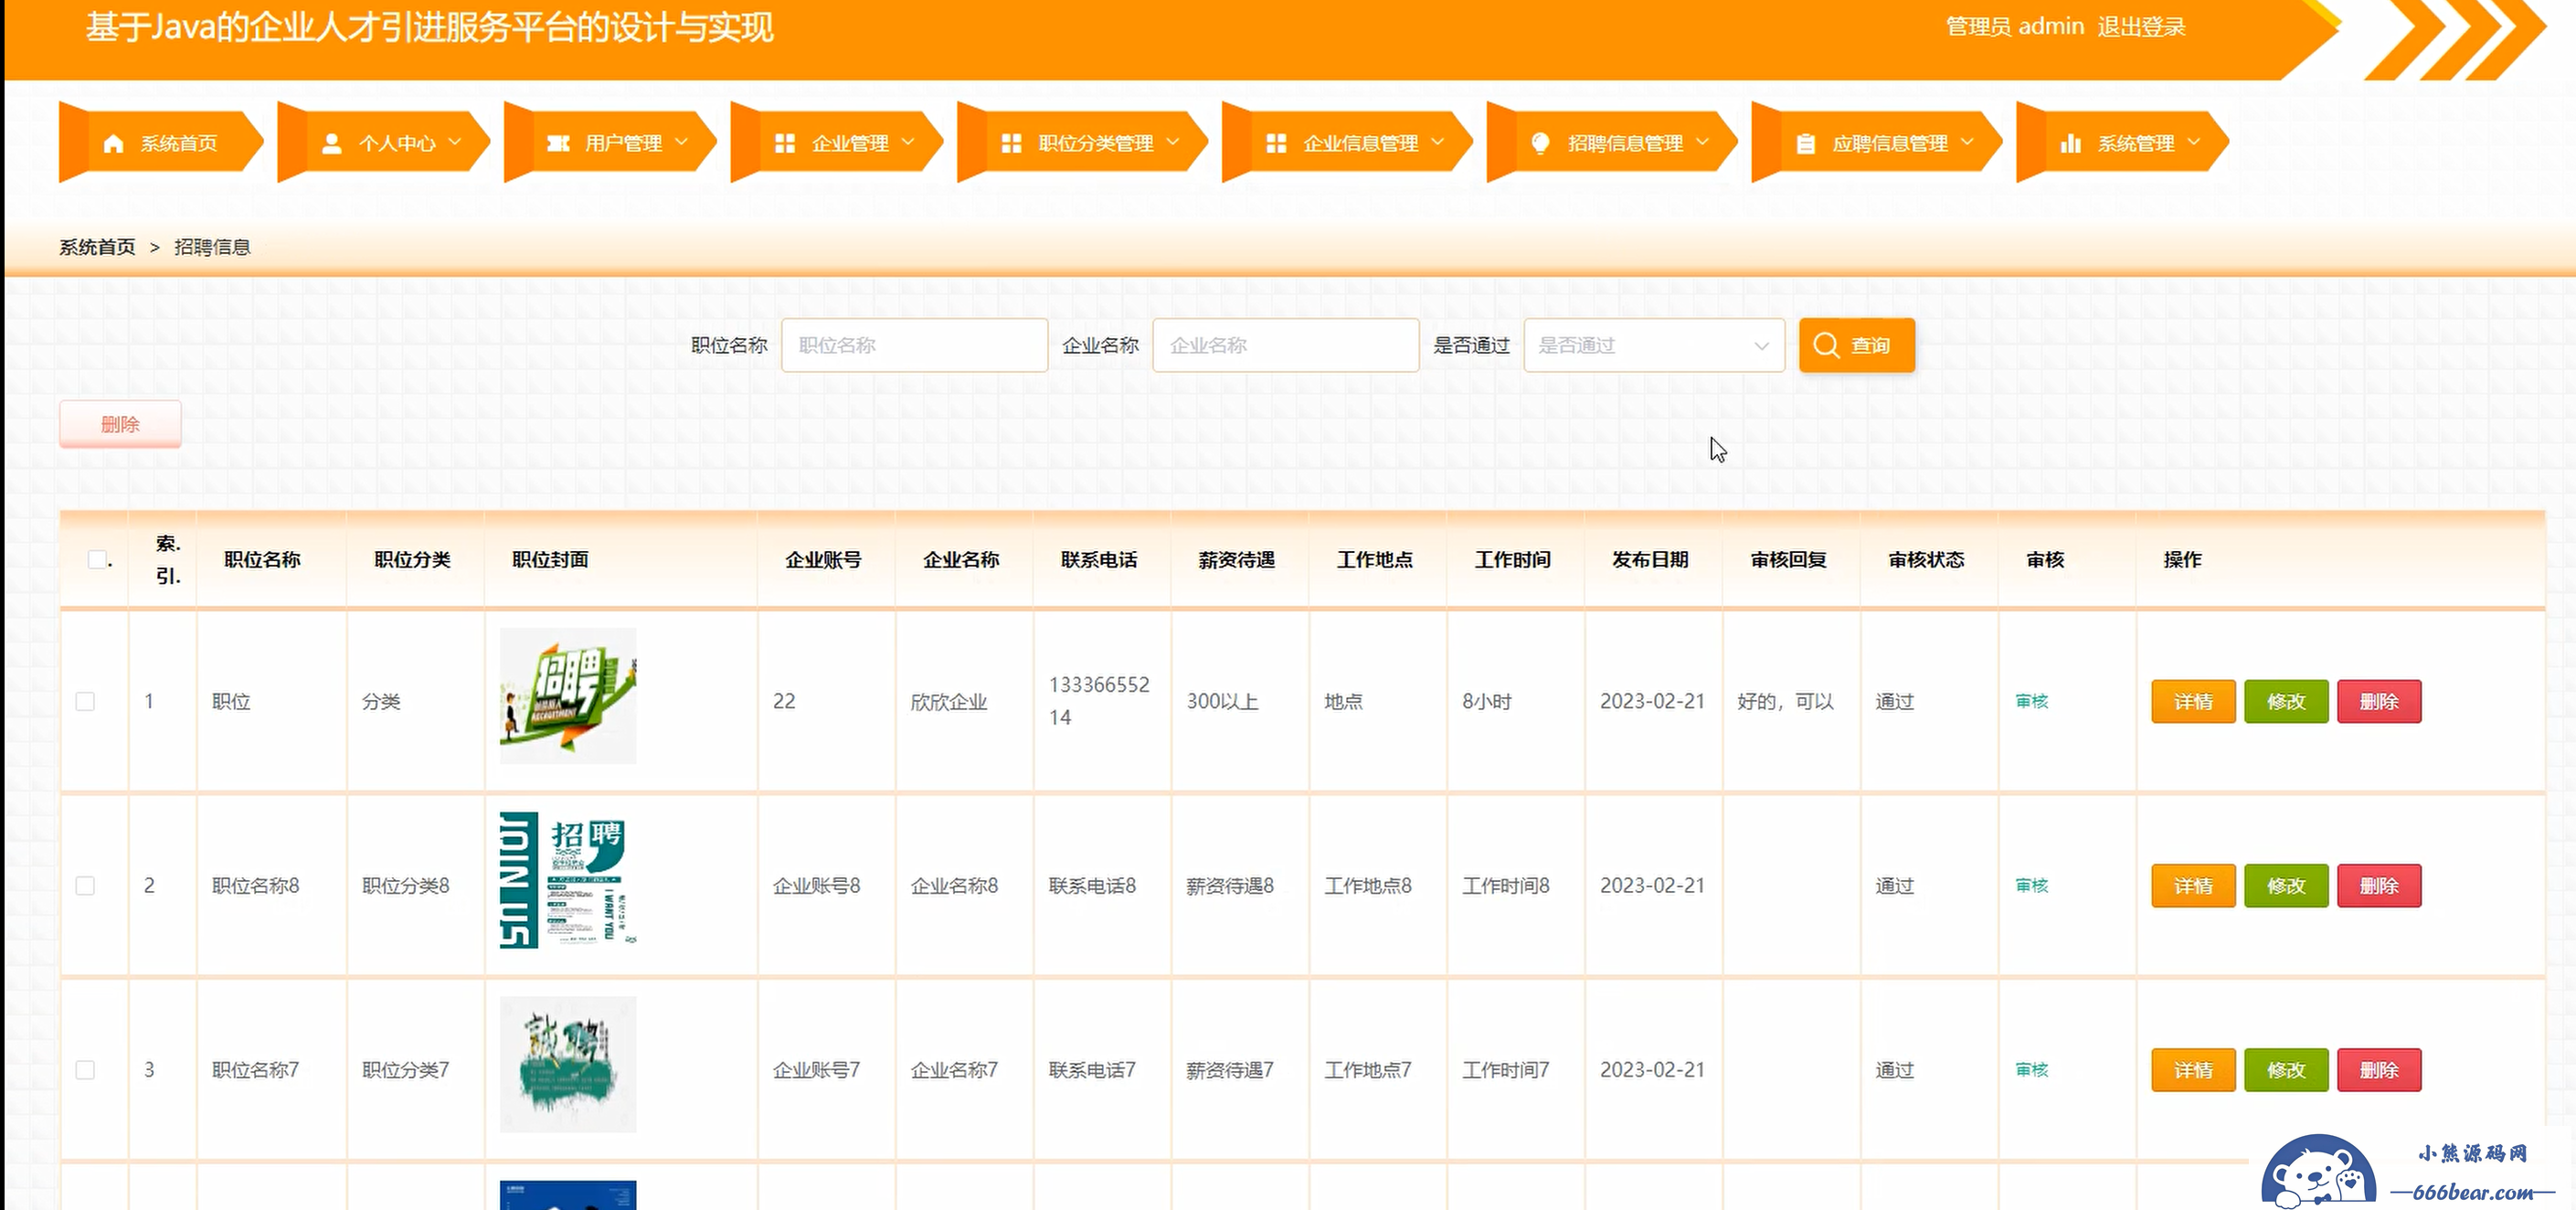Click the bar chart icon in 系统管理 menu
Screen dimensions: 2576x1210
pyautogui.click(x=2070, y=144)
